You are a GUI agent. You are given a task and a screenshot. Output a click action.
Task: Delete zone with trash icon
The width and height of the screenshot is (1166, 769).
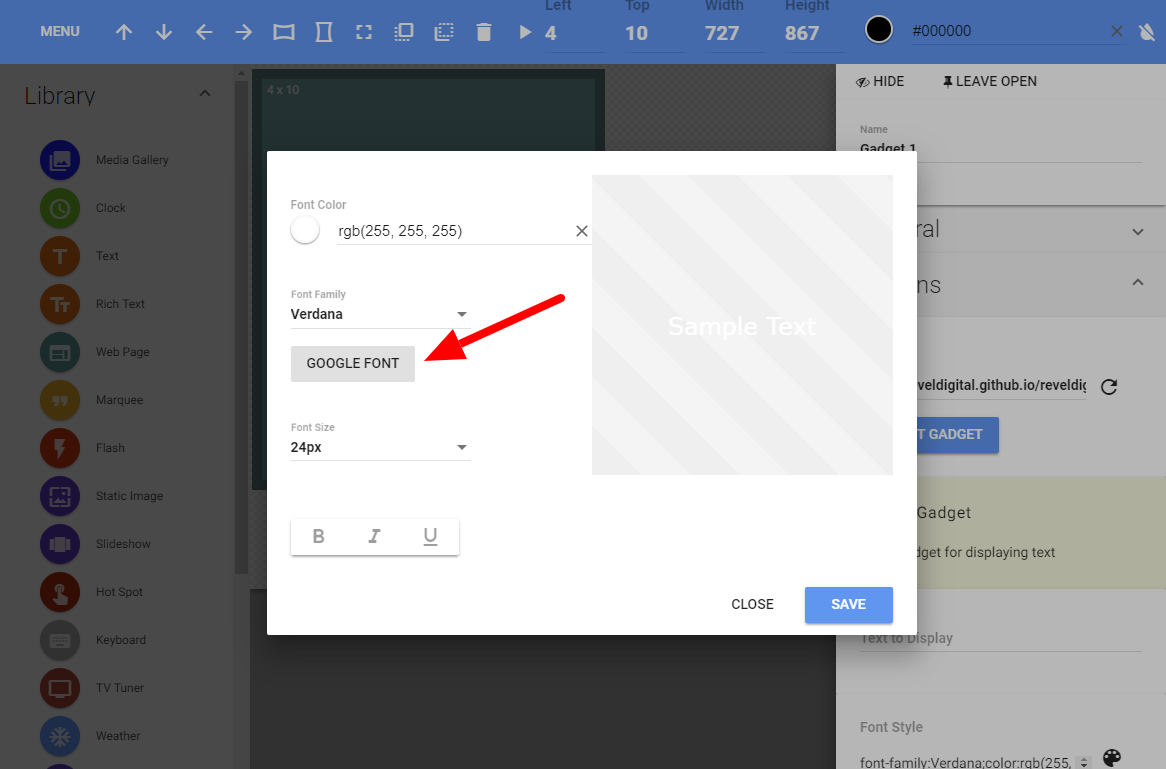[484, 32]
